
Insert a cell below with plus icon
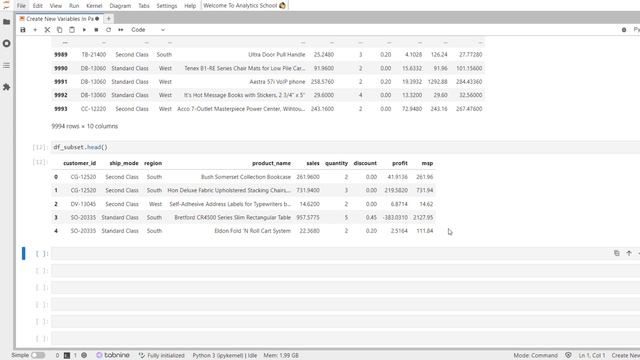point(35,30)
